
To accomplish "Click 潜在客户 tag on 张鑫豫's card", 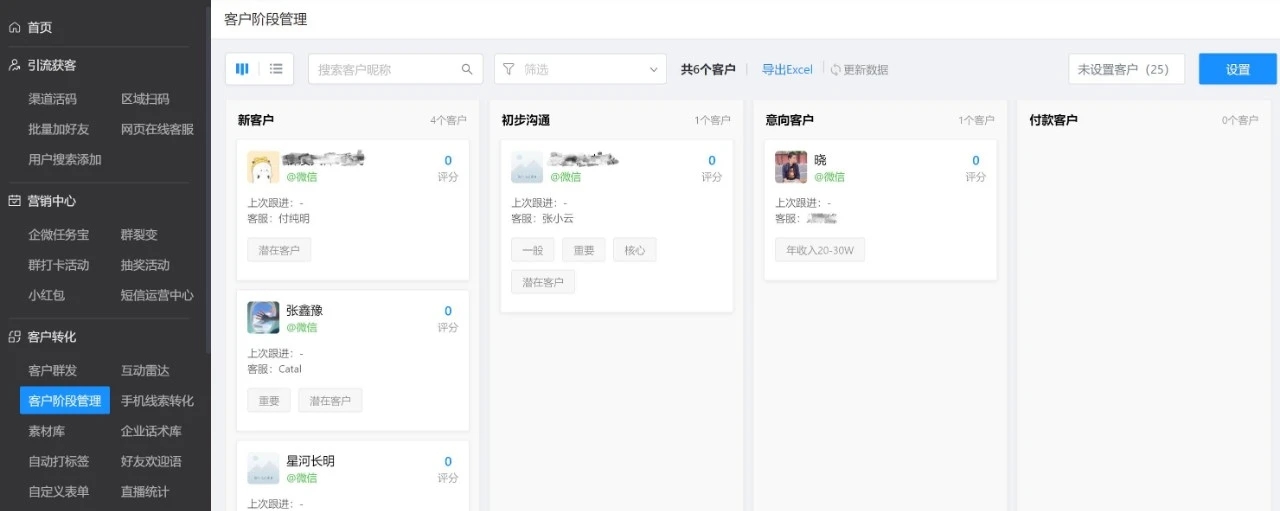I will pyautogui.click(x=330, y=400).
